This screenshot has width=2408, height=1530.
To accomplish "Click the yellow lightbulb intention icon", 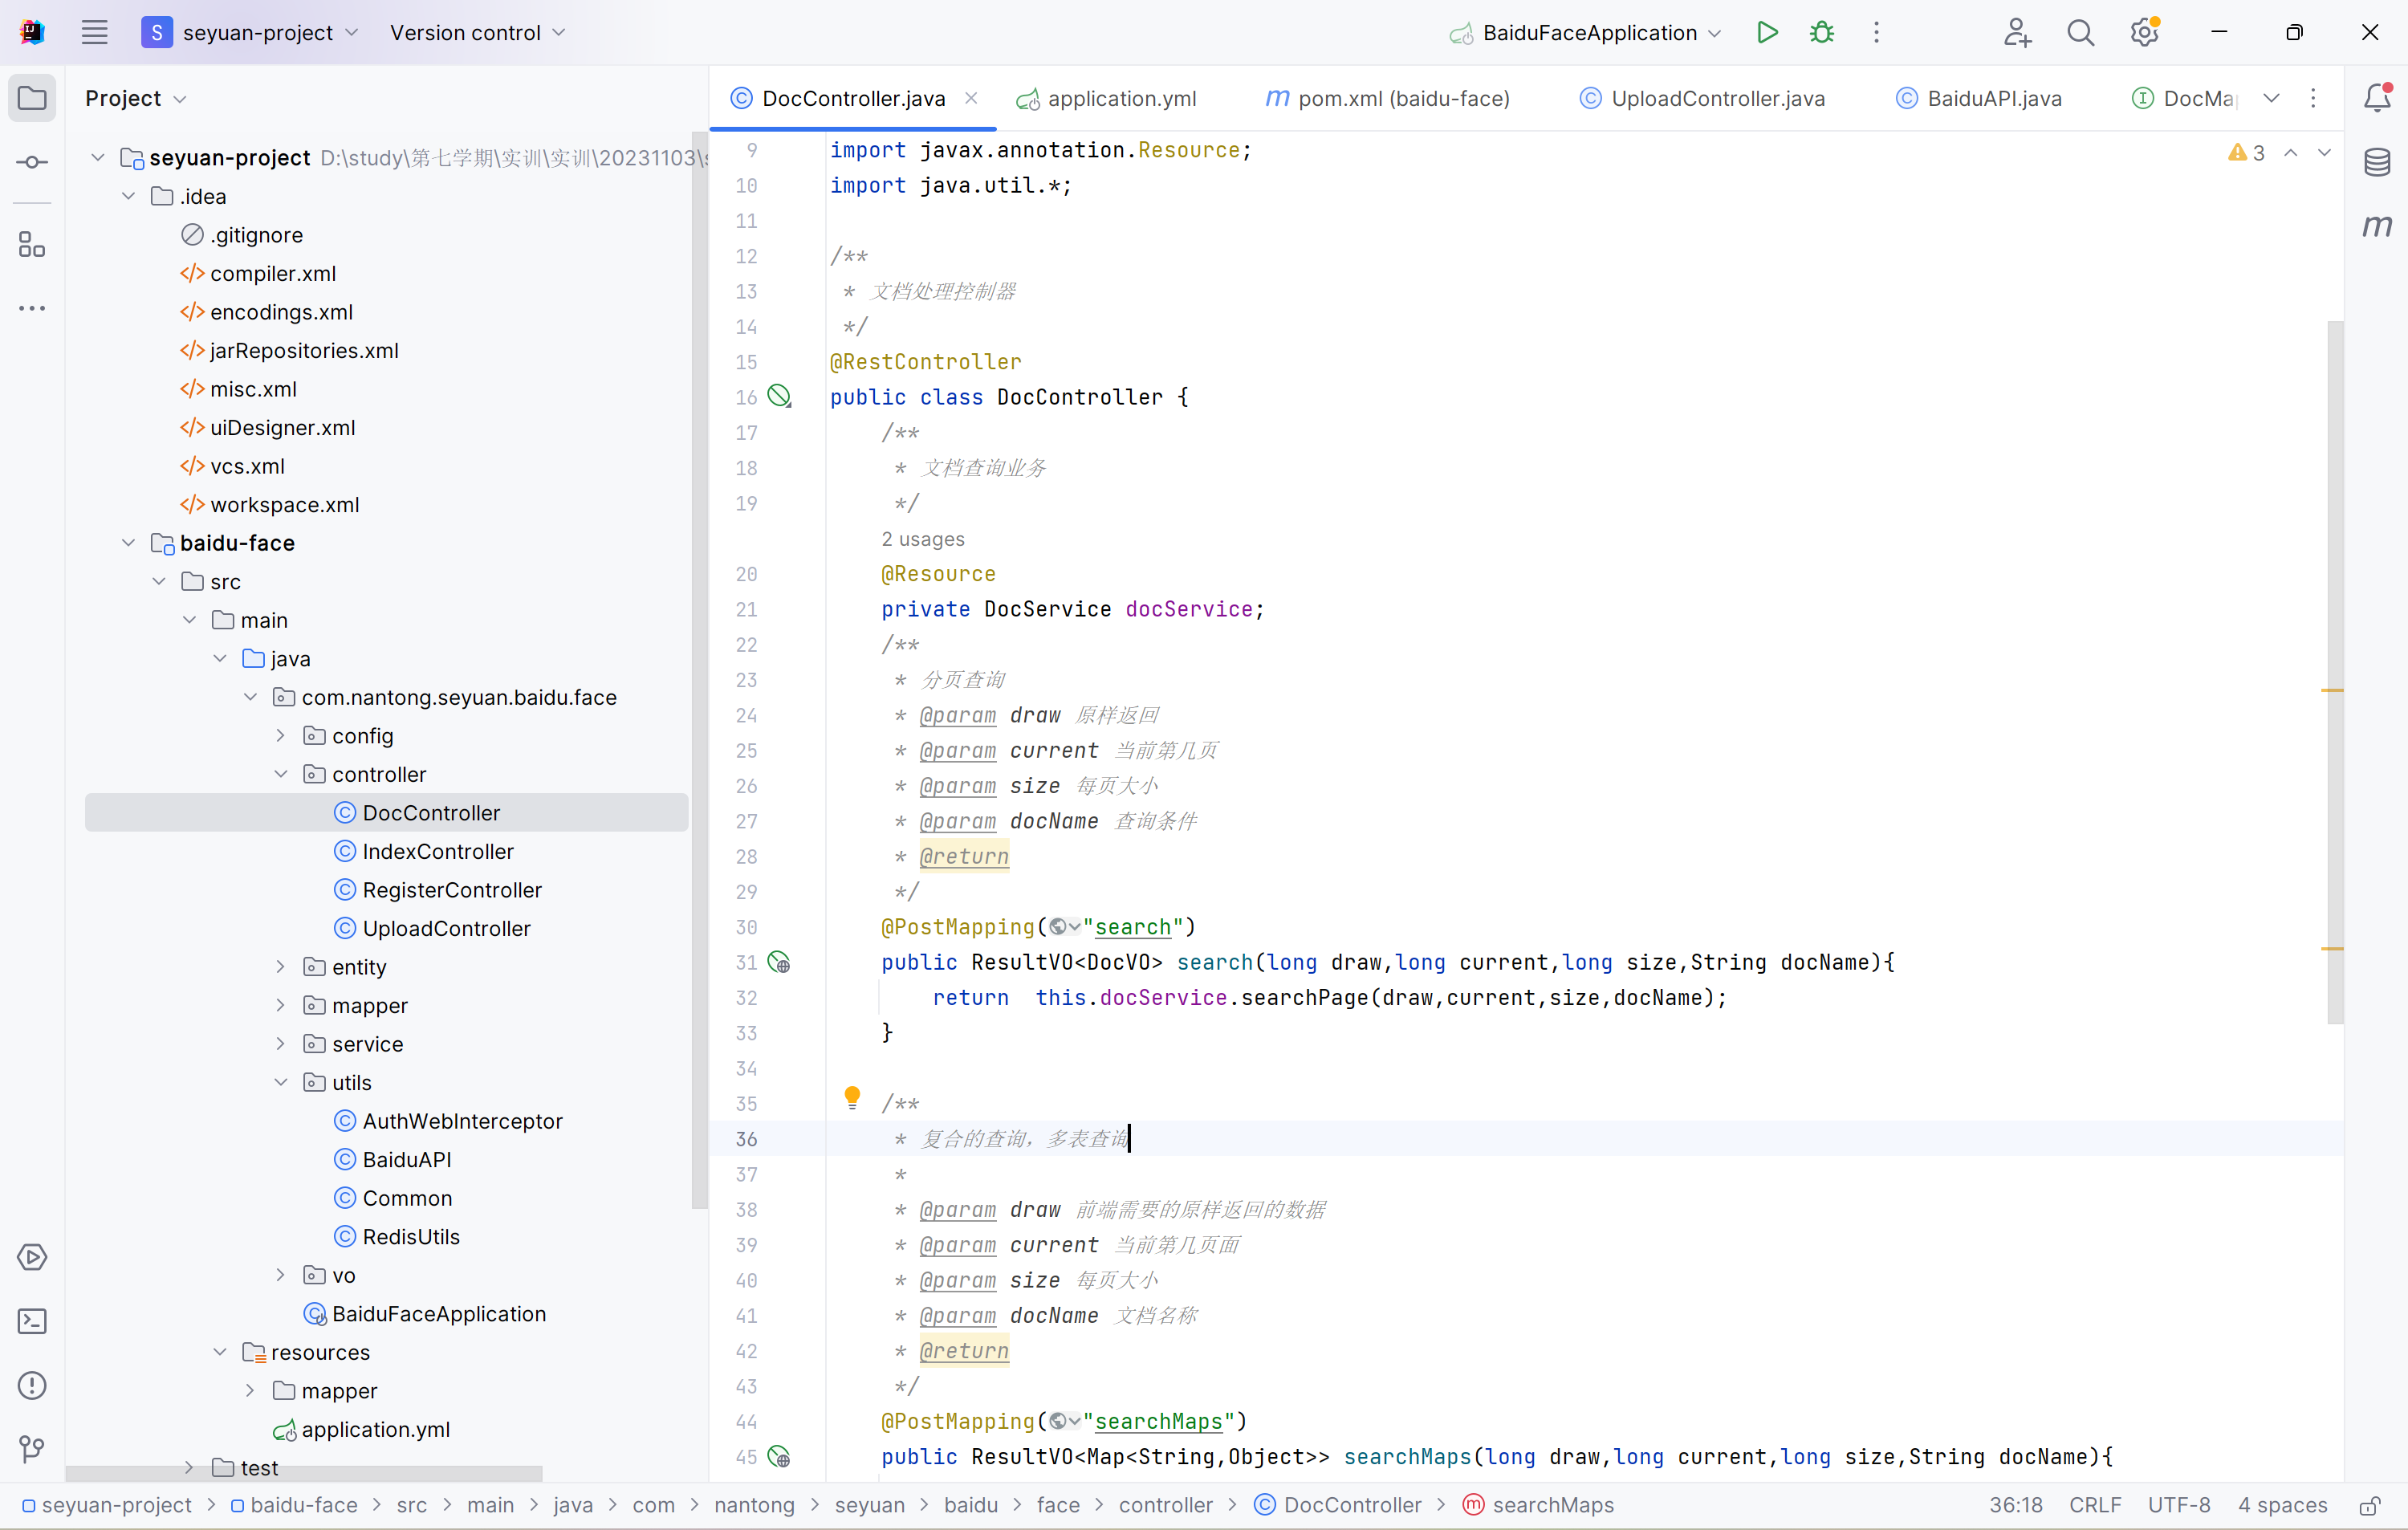I will tap(852, 1097).
